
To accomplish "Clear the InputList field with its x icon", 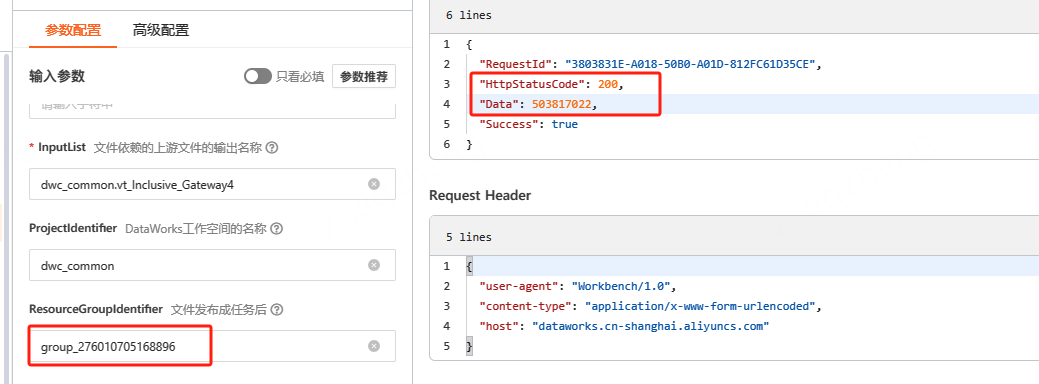I will point(374,184).
